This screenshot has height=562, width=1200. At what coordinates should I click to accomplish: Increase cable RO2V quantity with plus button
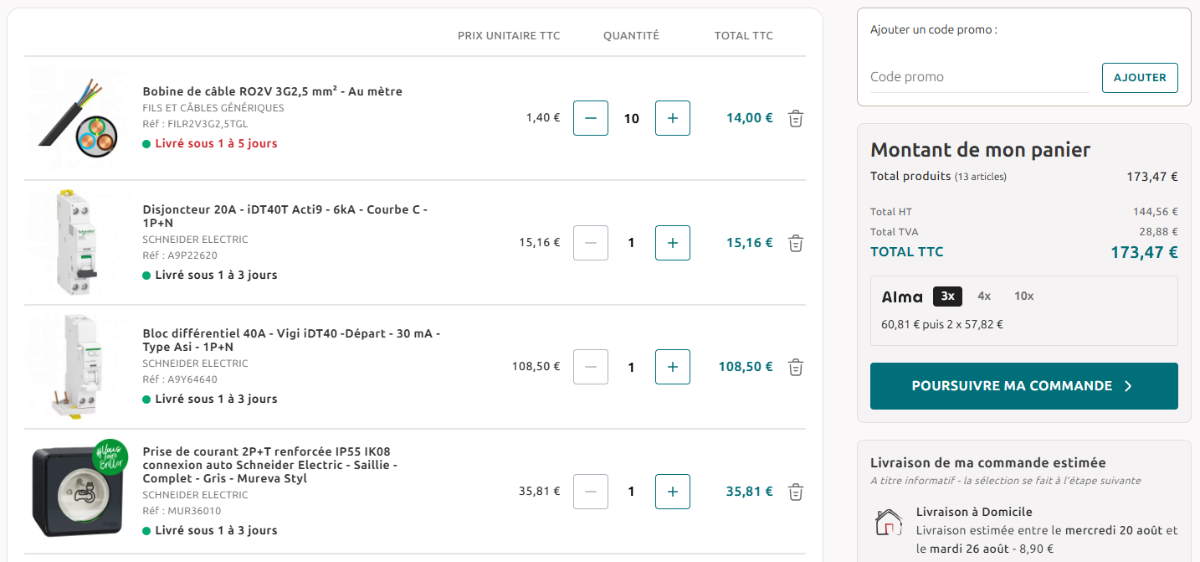(x=672, y=118)
